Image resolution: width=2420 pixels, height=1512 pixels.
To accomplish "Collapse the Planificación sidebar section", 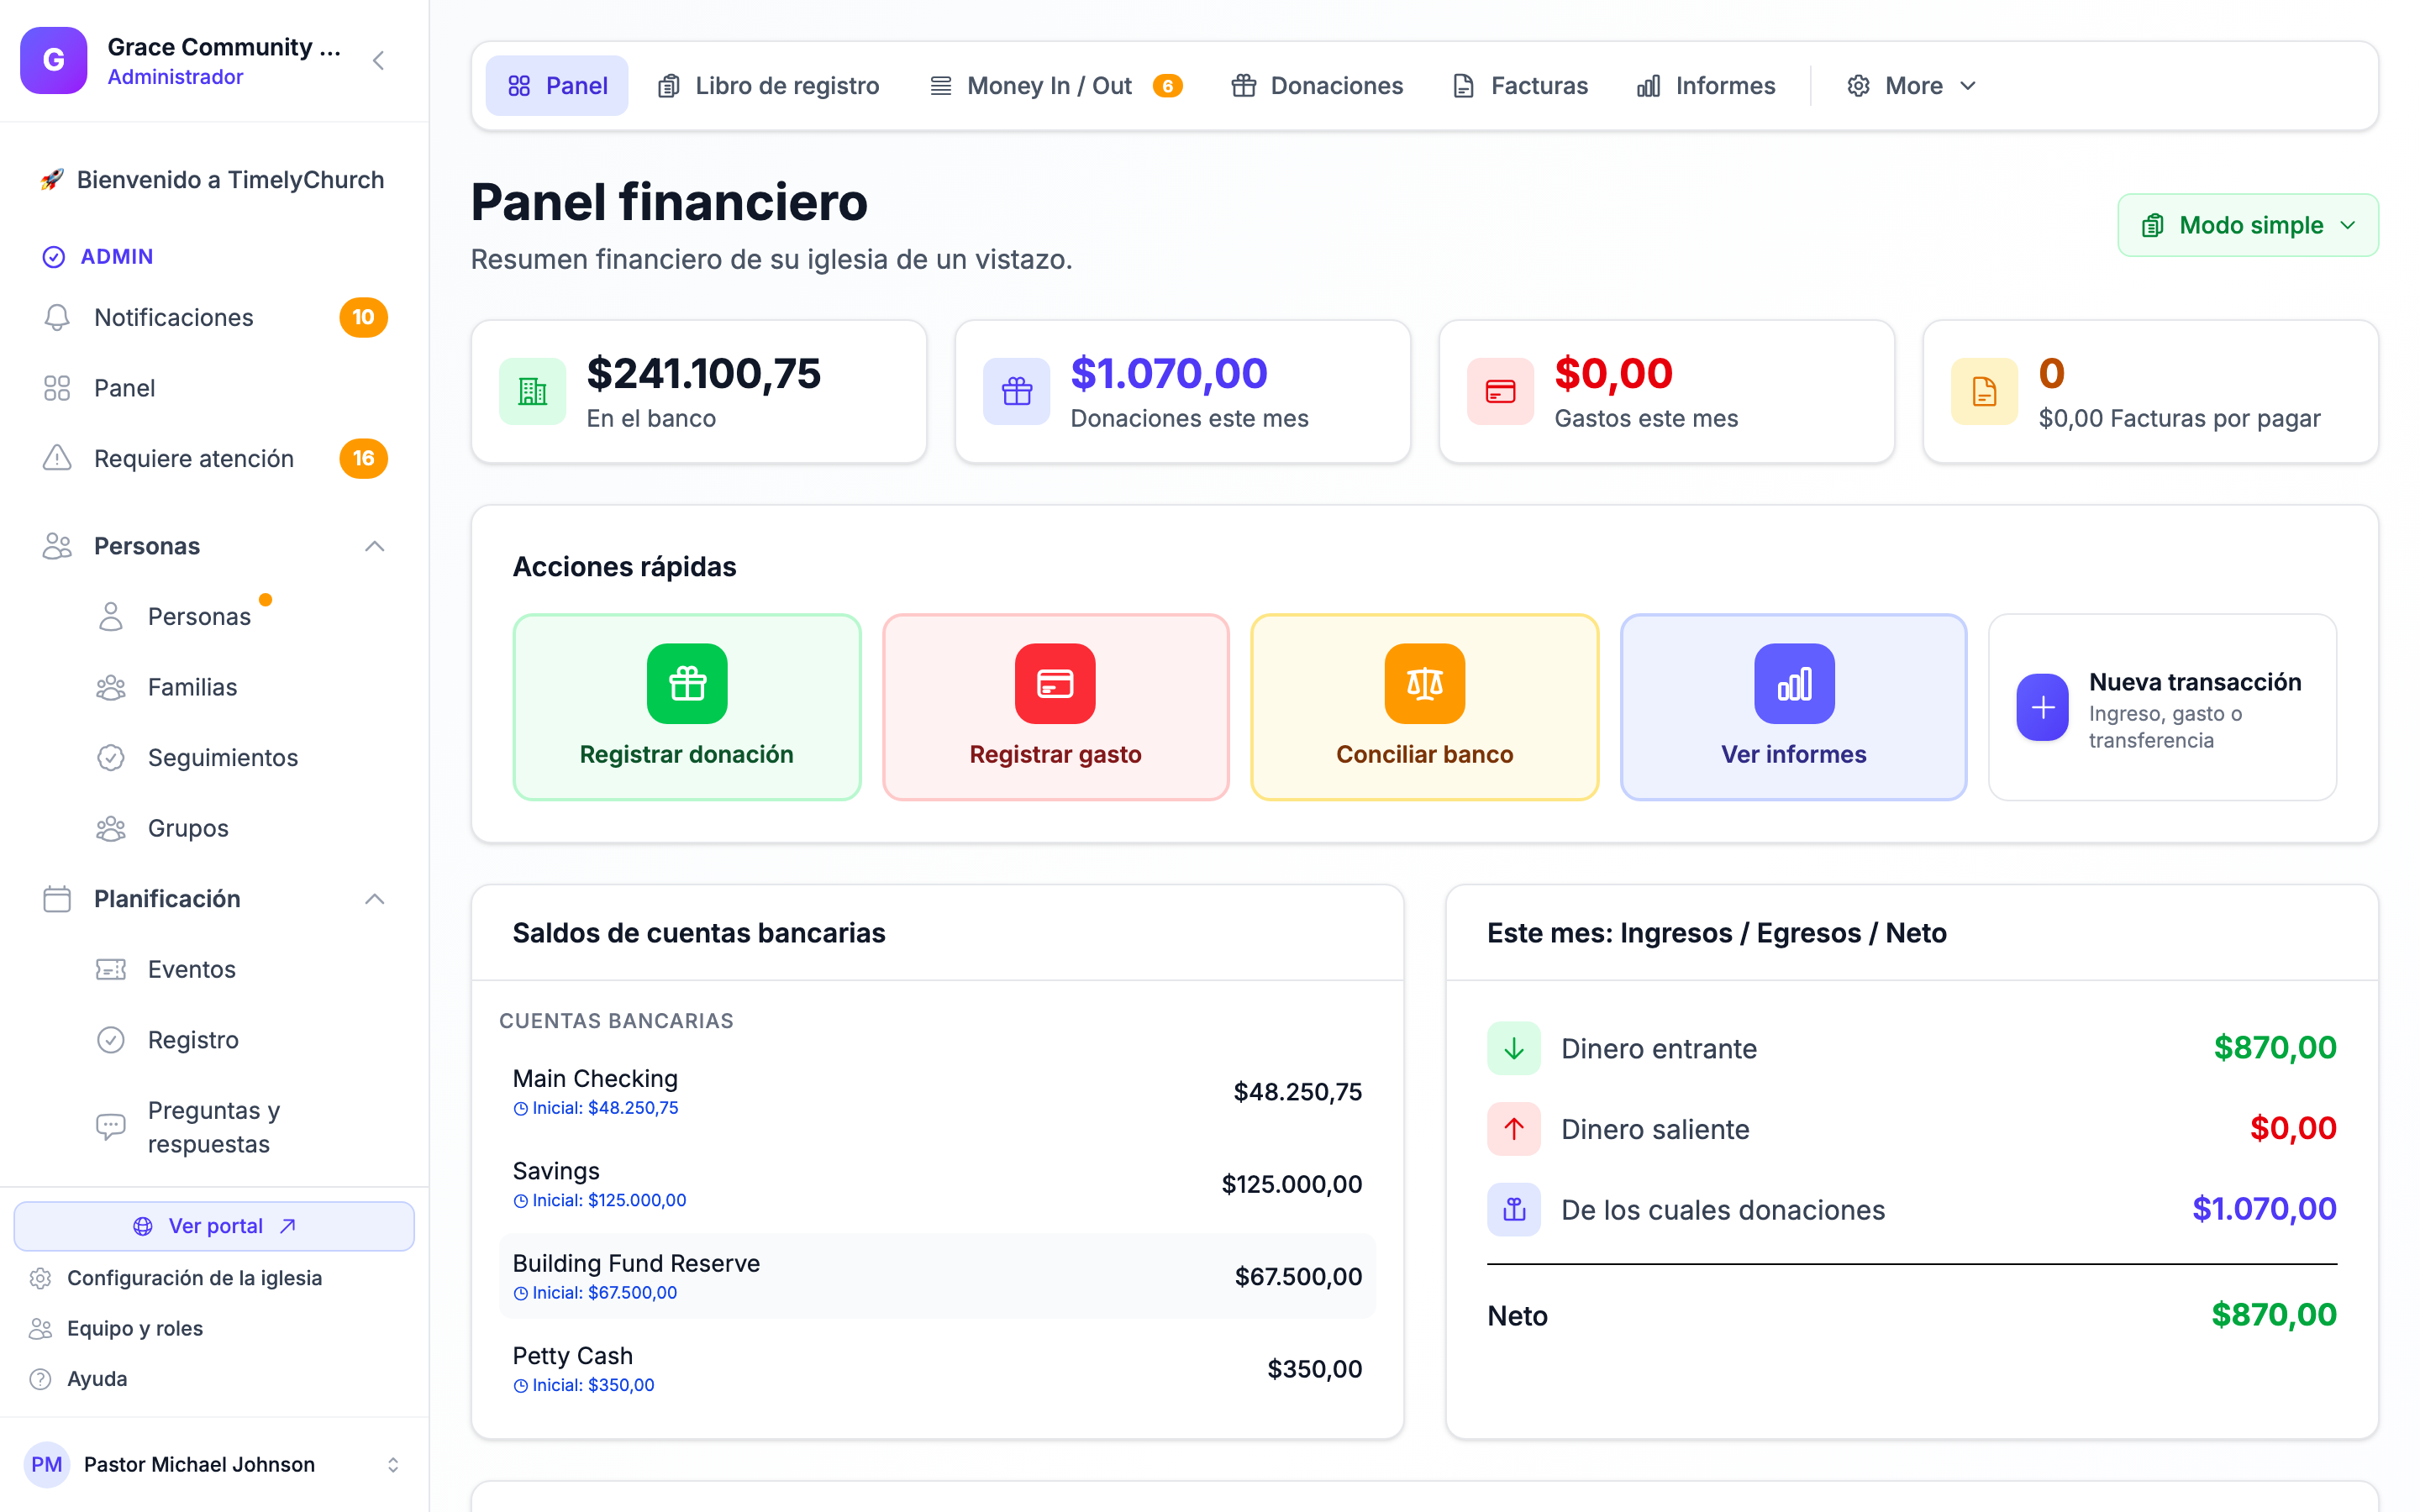I will 374,899.
